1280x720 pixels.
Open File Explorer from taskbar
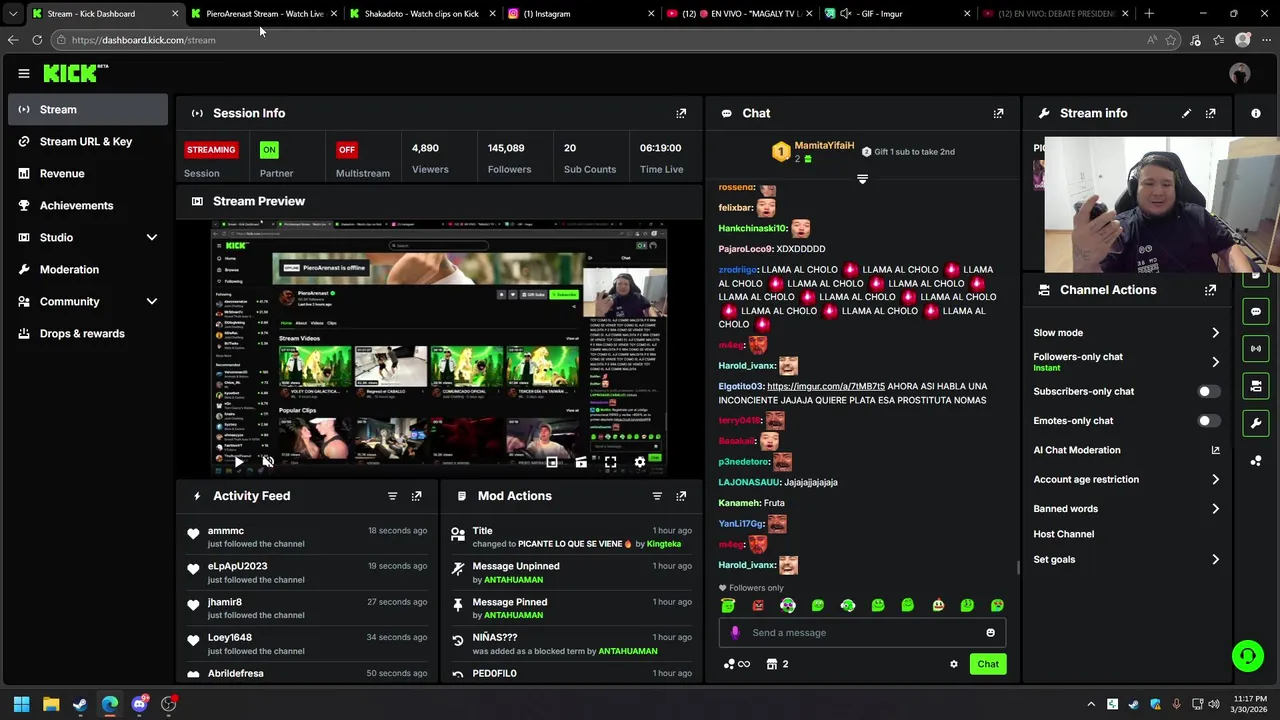51,704
